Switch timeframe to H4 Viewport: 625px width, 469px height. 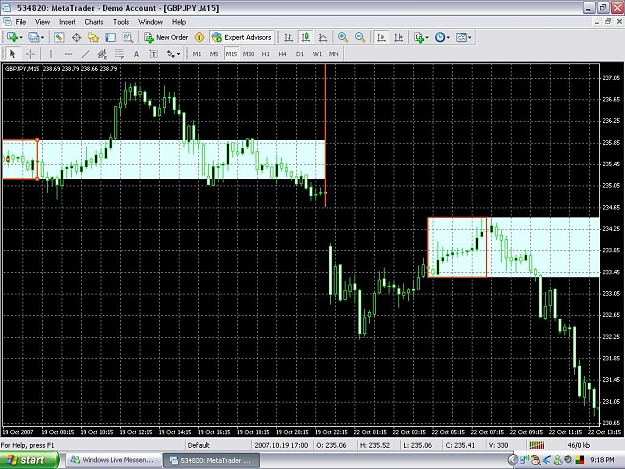pyautogui.click(x=283, y=54)
